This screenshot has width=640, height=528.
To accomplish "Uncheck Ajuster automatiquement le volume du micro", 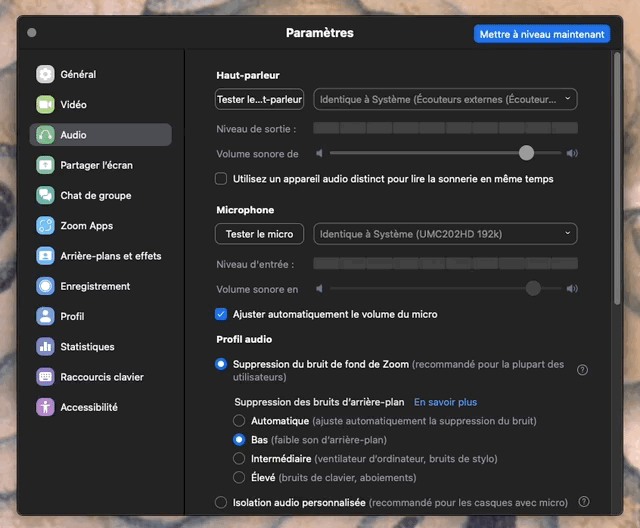I will point(221,314).
